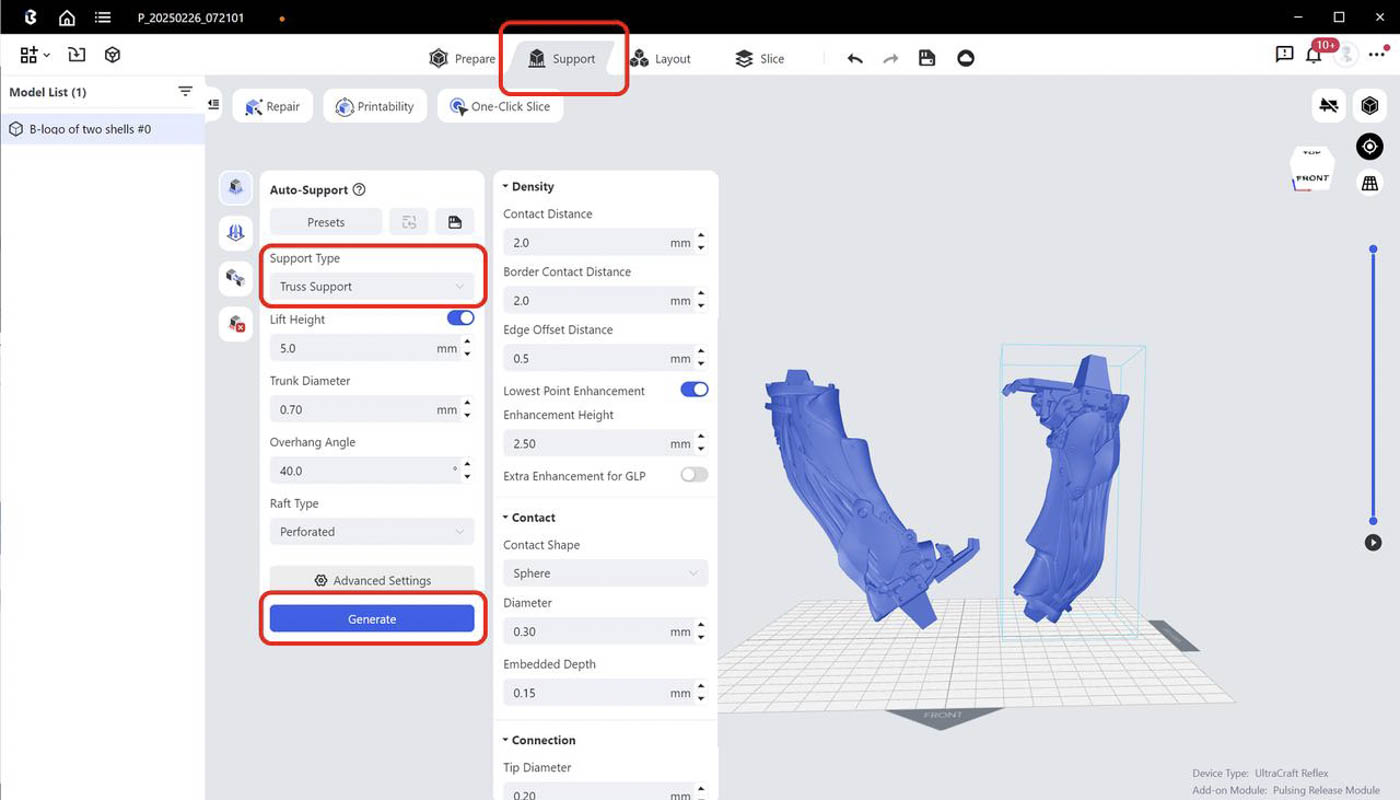This screenshot has height=800, width=1400.
Task: Collapse the left panel with list toggle icon
Action: click(213, 104)
